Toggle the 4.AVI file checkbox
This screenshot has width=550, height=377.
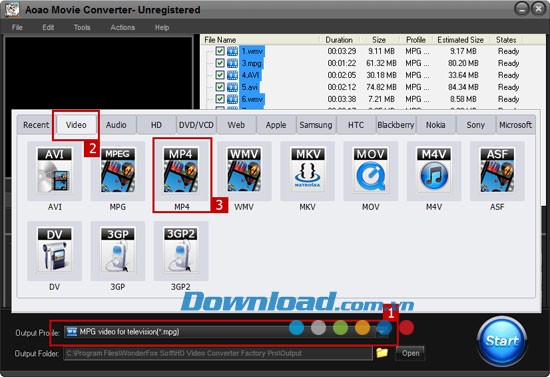click(220, 75)
